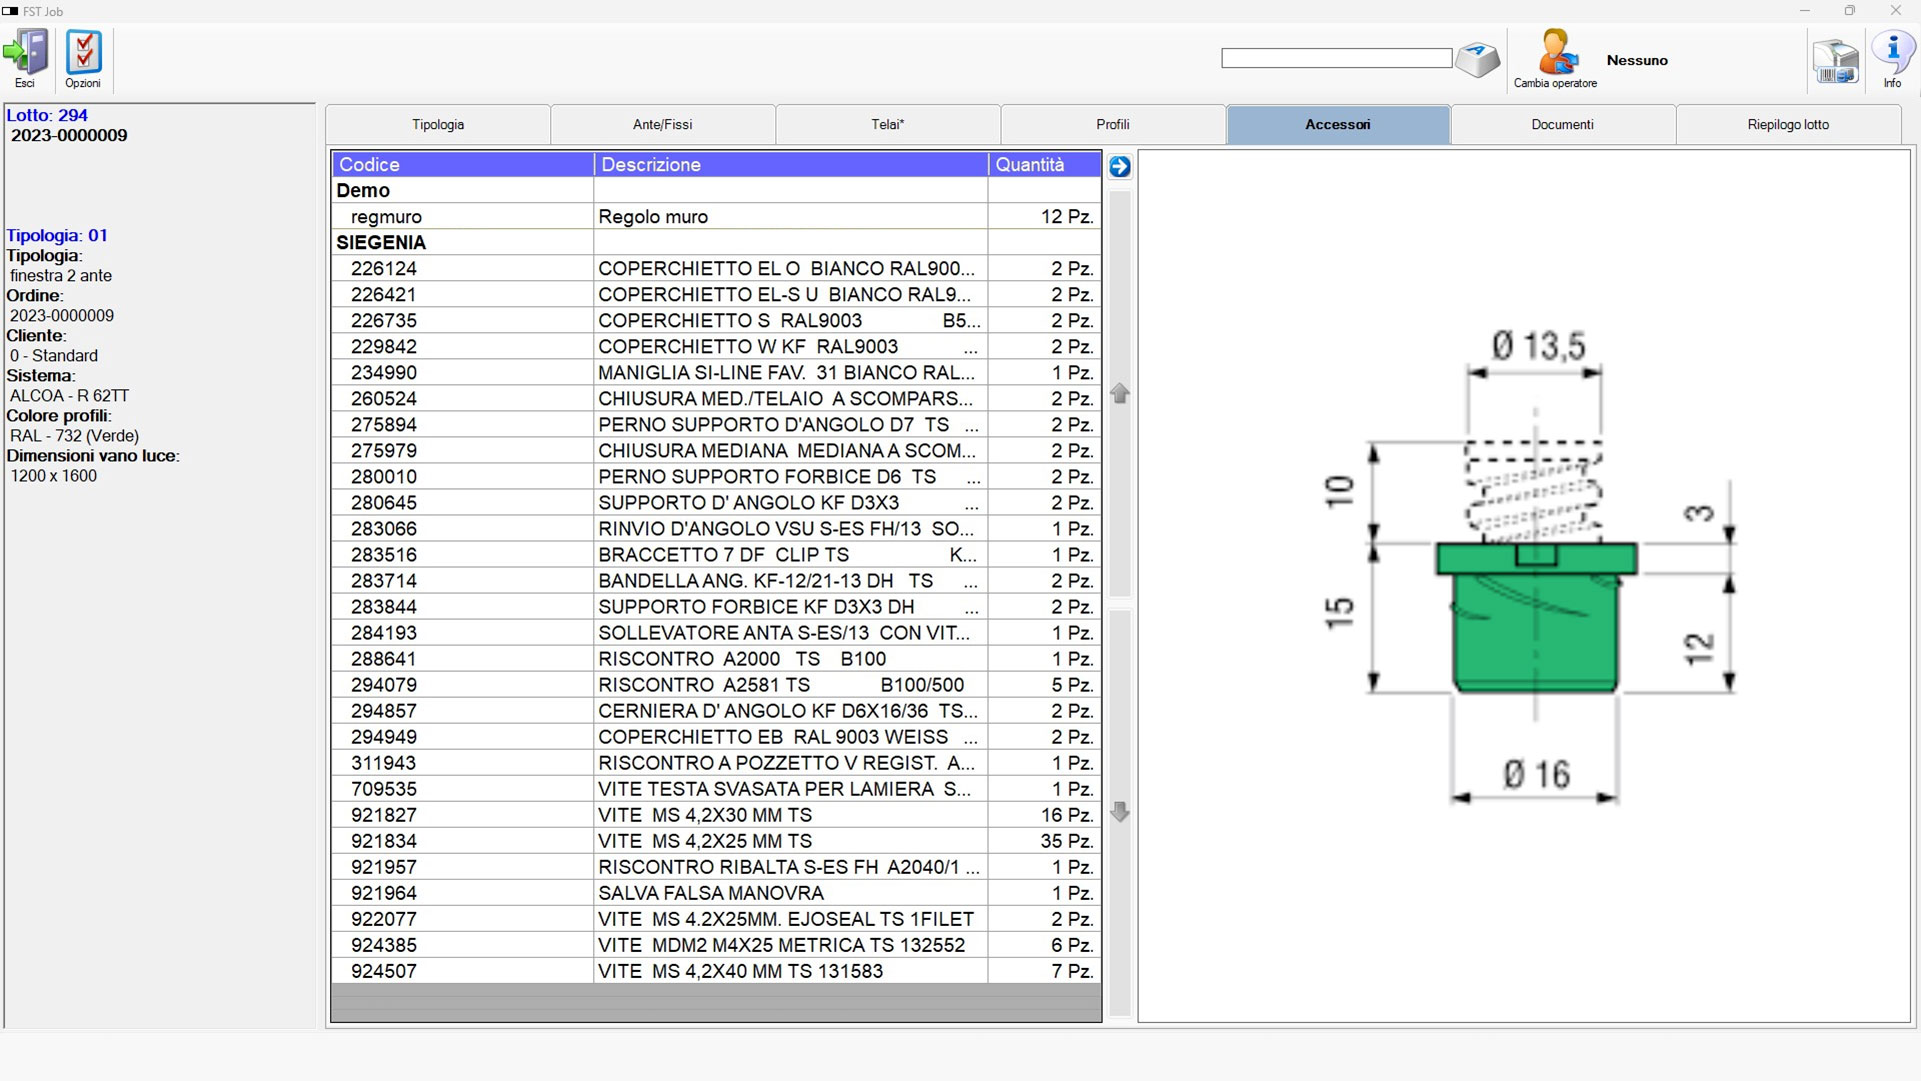Select VITE MS 4,2X40 row 924507
This screenshot has height=1081, width=1921.
[x=716, y=970]
